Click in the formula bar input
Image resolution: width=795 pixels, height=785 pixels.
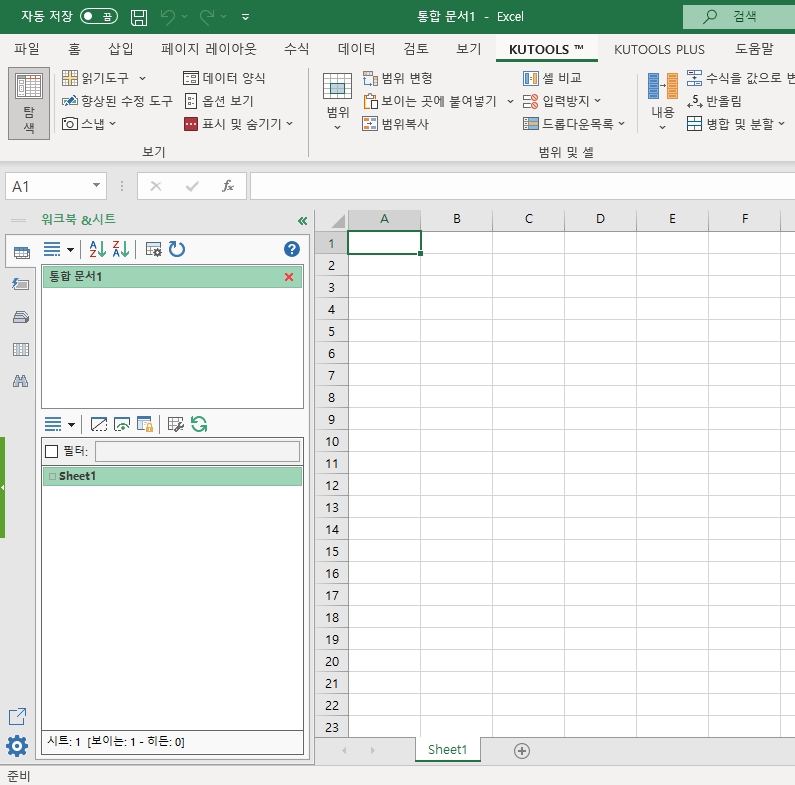pyautogui.click(x=522, y=186)
